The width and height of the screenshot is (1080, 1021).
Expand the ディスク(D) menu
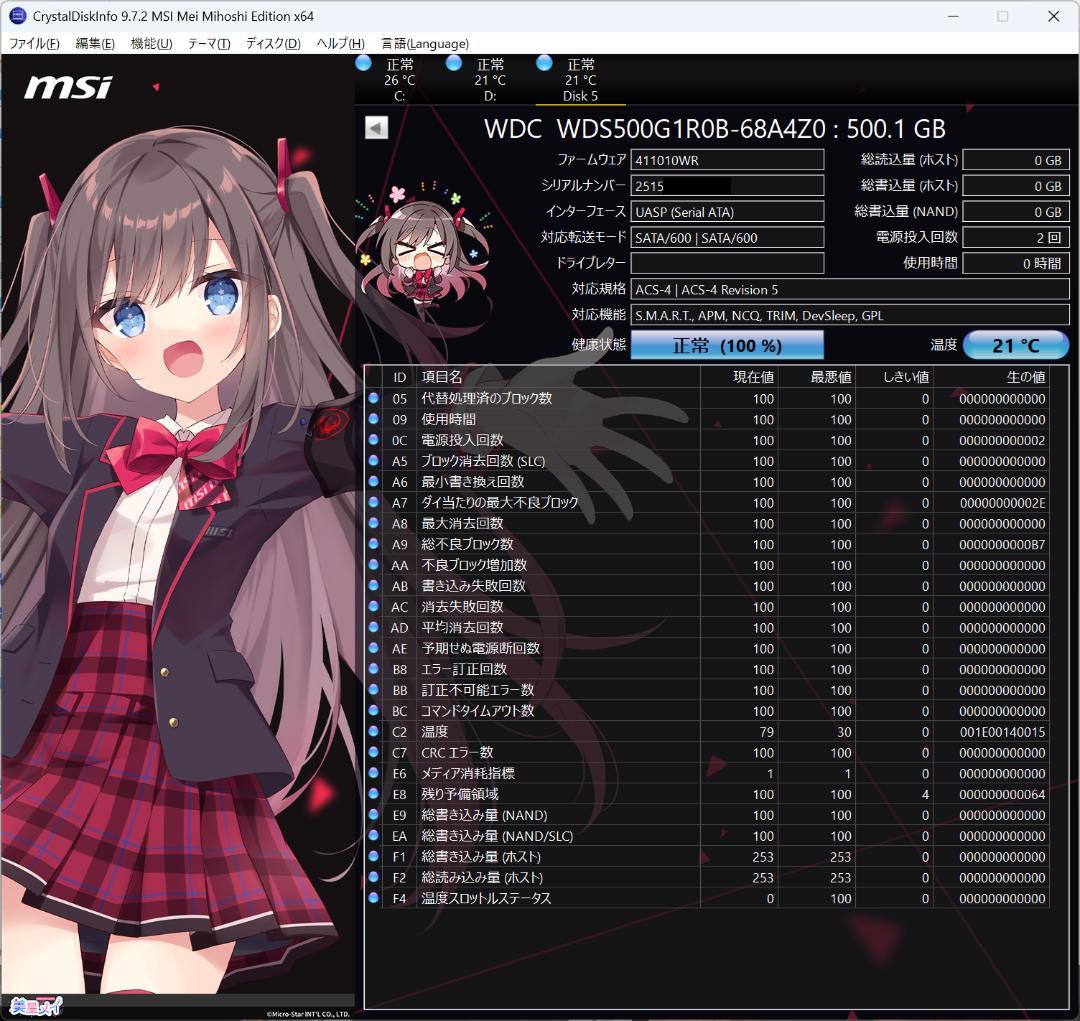[x=273, y=44]
